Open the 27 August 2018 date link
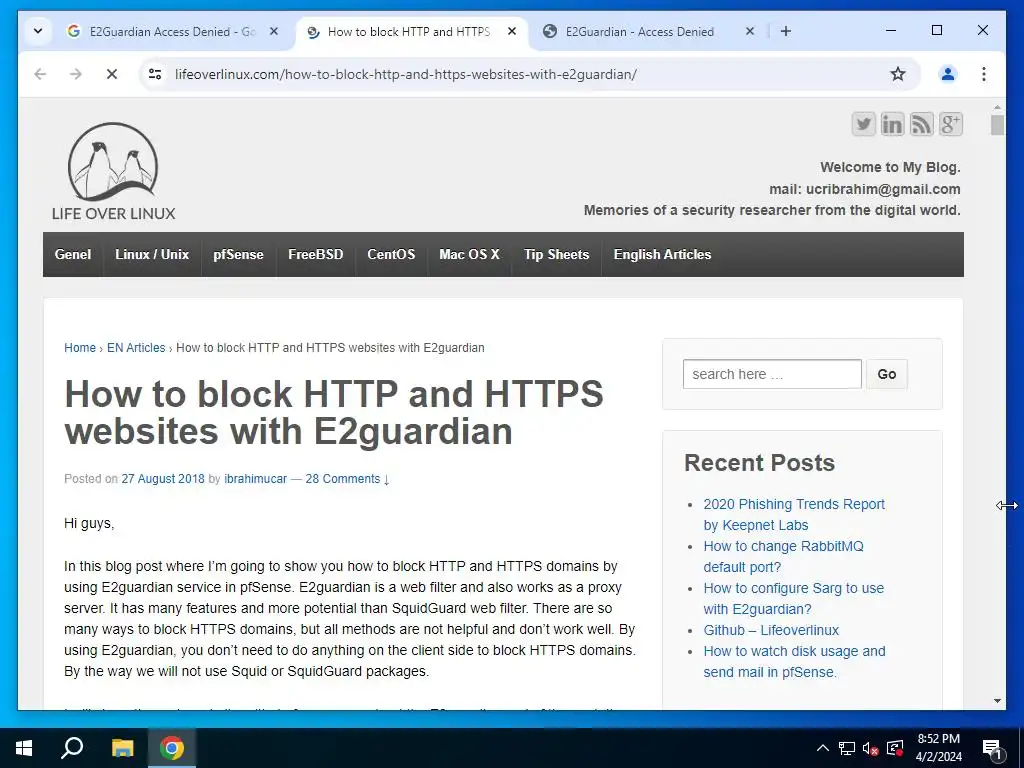This screenshot has height=768, width=1024. click(x=163, y=479)
